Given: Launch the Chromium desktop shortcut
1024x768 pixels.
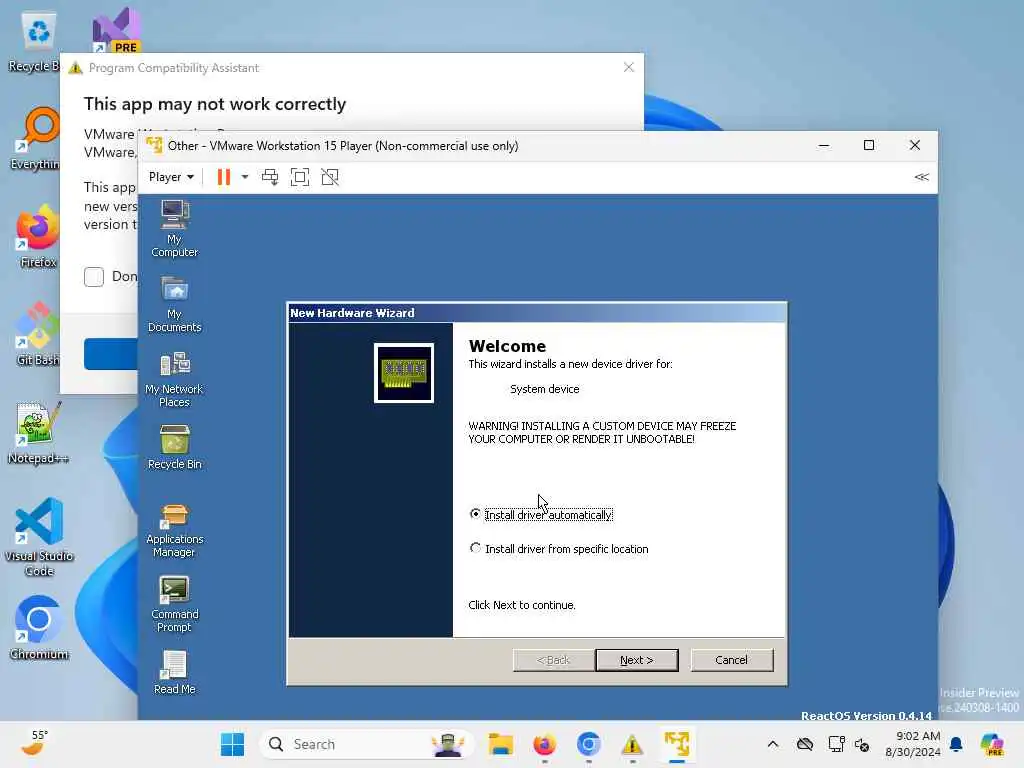Looking at the screenshot, I should coord(39,628).
